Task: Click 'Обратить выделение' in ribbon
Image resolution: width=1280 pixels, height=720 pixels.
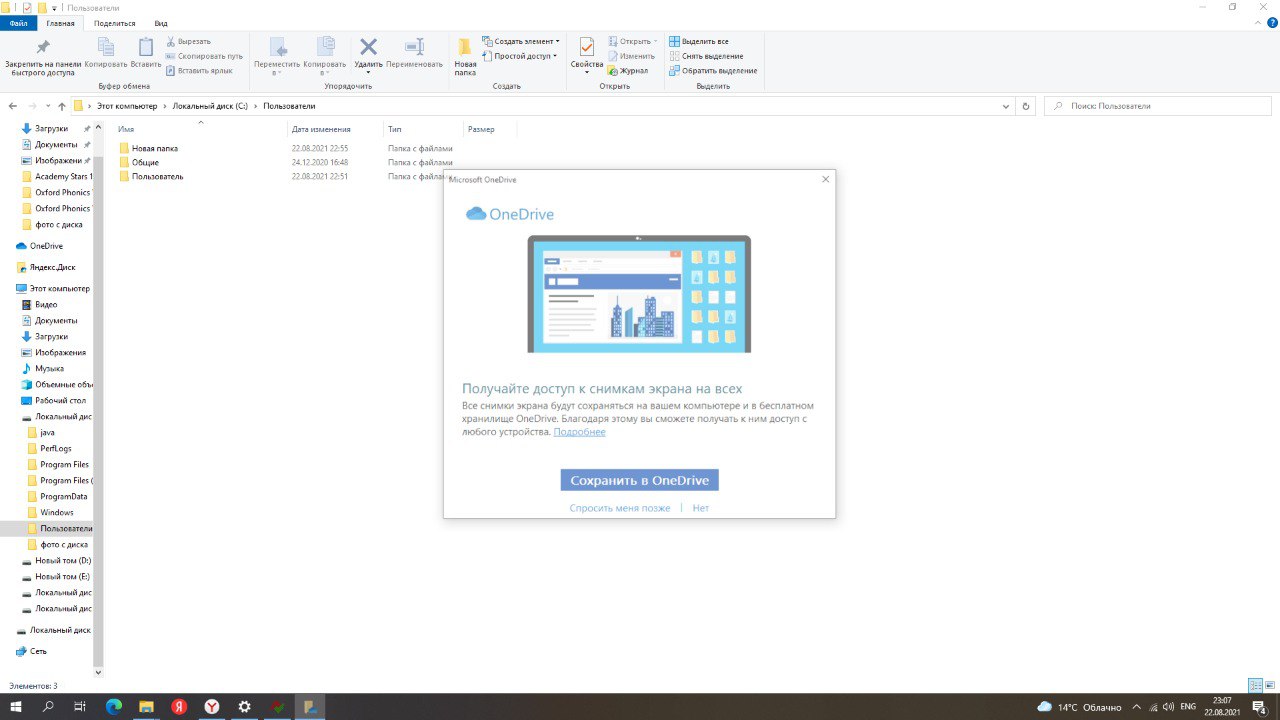Action: pyautogui.click(x=712, y=70)
